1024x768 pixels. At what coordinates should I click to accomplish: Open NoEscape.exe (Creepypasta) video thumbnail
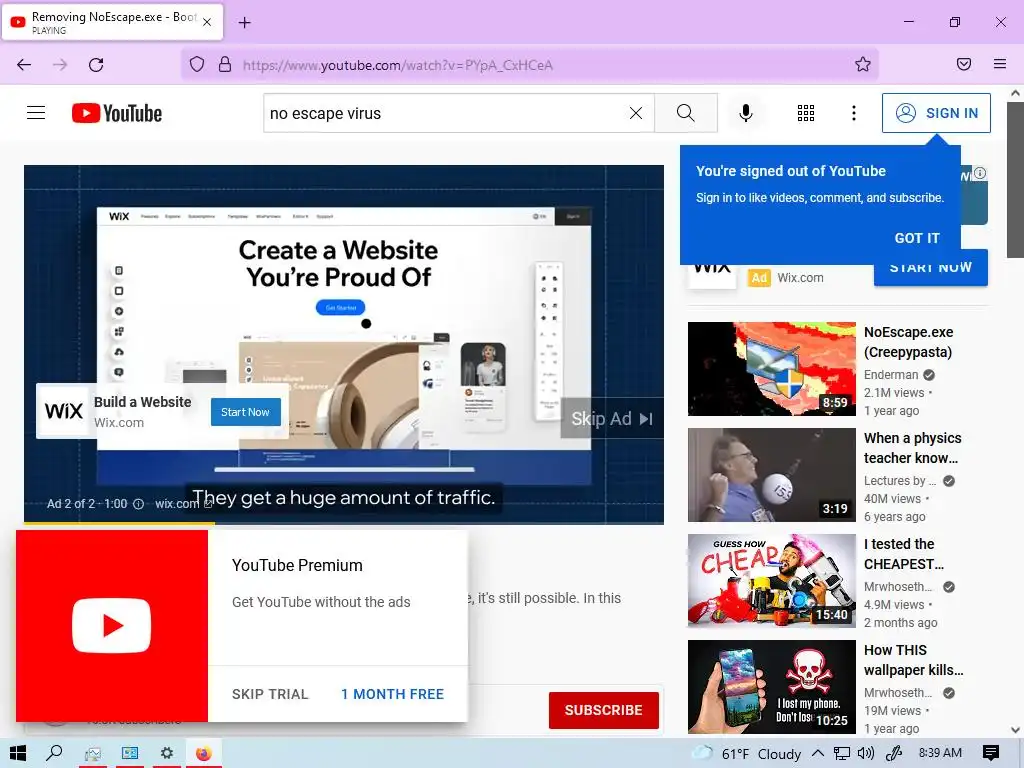point(771,369)
